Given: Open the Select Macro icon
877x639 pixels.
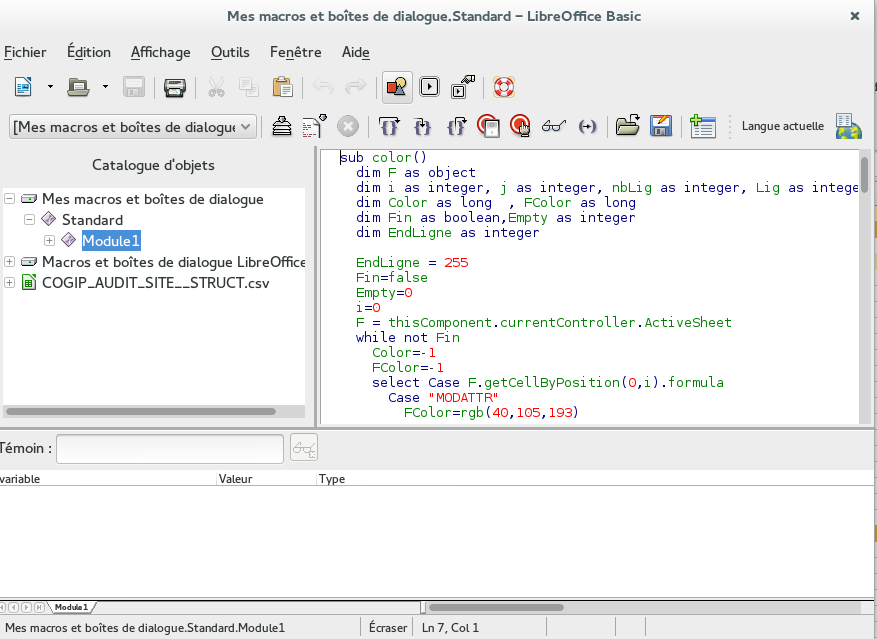Looking at the screenshot, I should tap(430, 87).
